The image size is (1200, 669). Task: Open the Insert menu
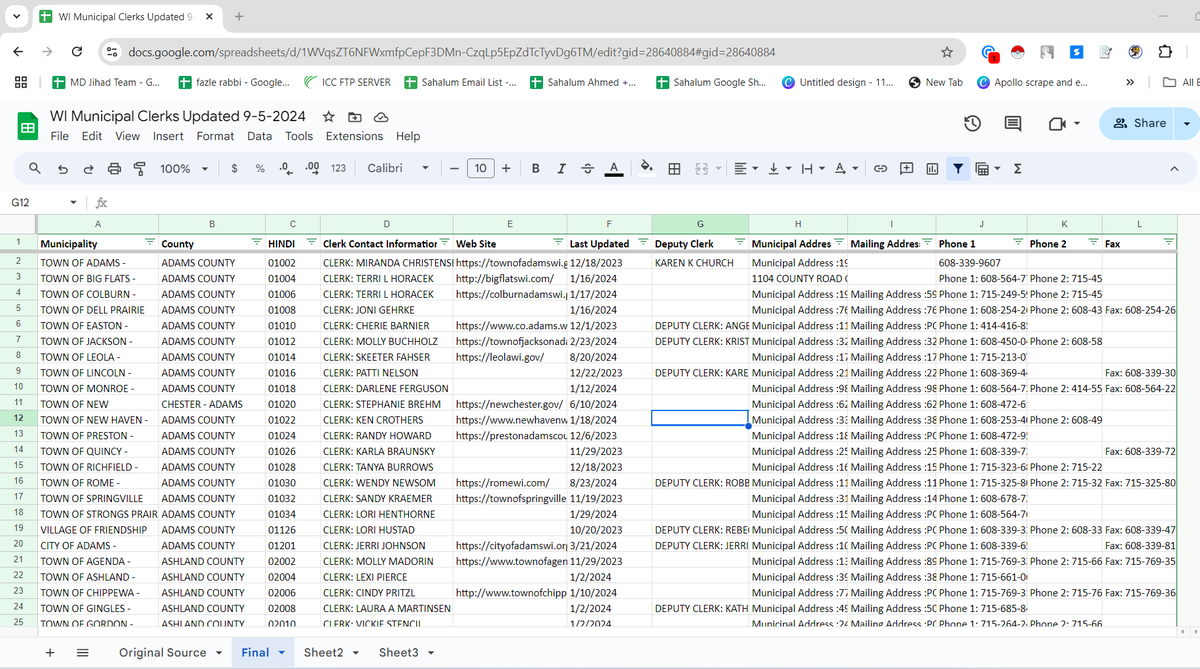coord(168,136)
